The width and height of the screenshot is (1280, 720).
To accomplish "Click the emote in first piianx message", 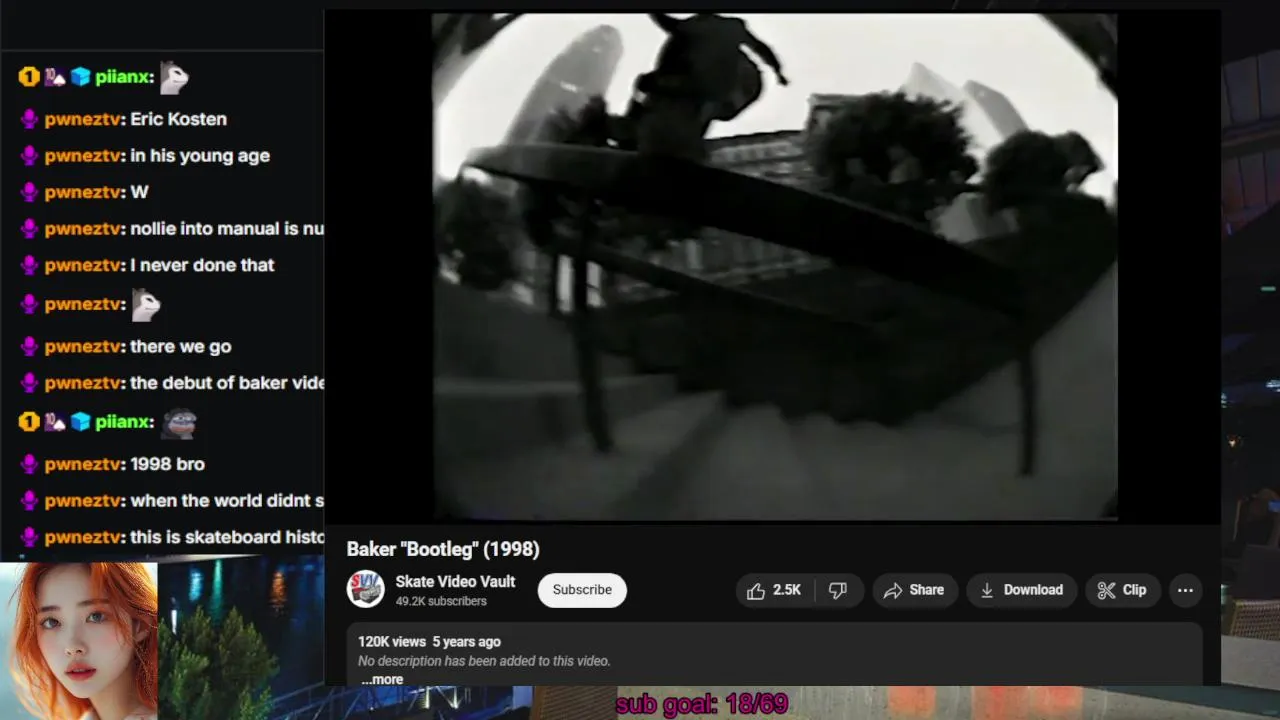I will tap(173, 77).
